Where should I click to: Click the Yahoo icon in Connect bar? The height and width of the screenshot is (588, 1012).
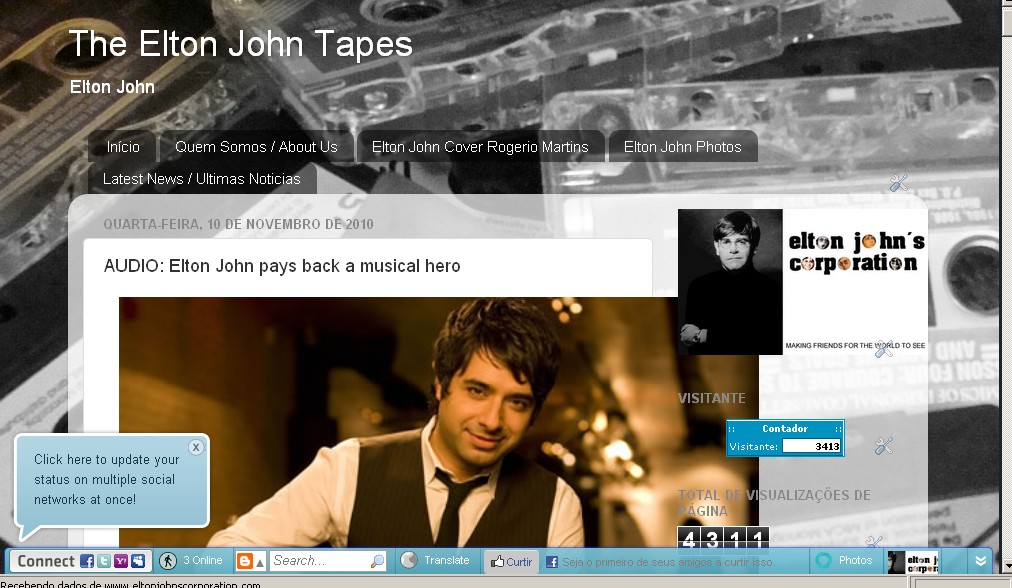[x=121, y=561]
